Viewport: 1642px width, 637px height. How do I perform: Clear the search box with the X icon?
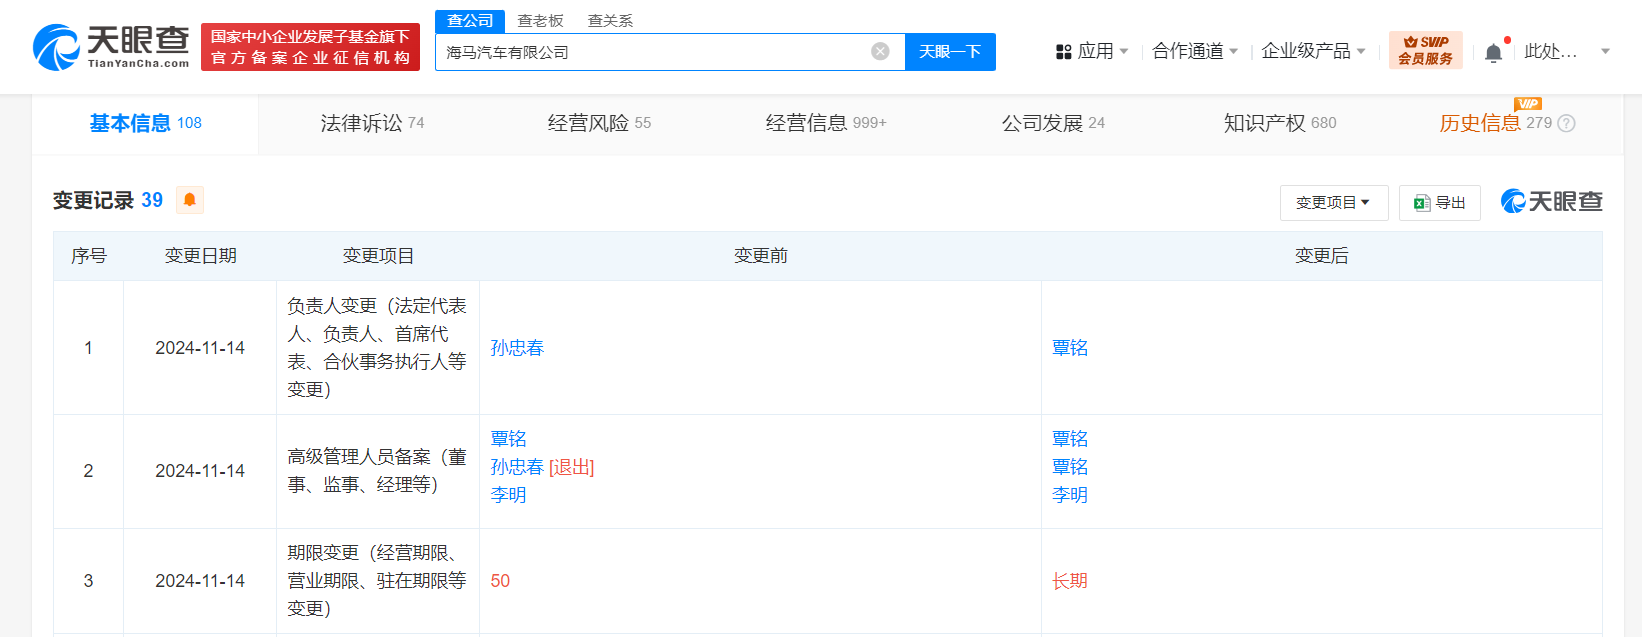coord(880,52)
